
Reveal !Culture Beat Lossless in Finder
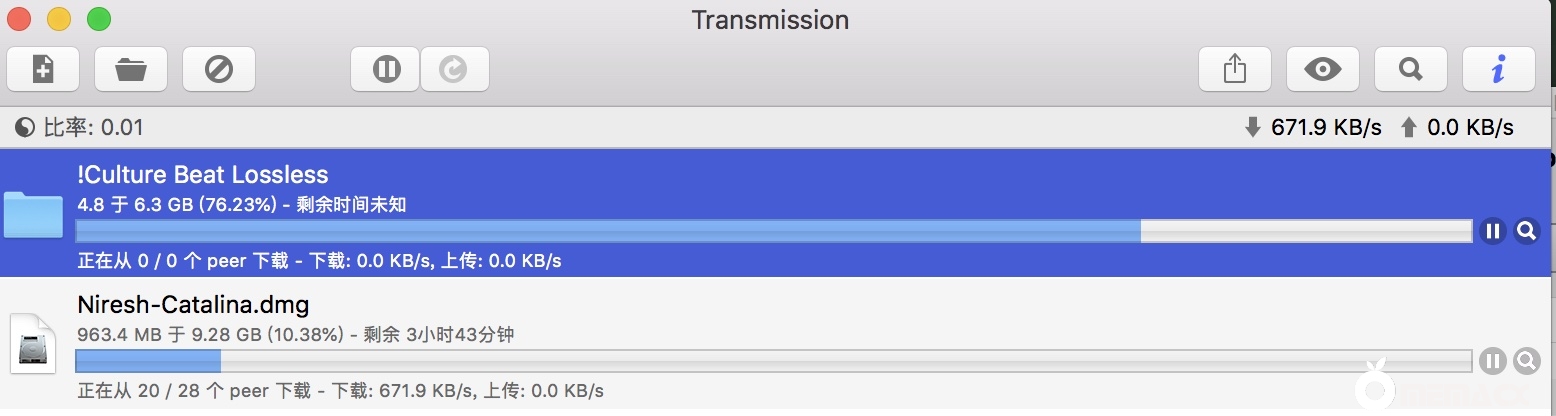pyautogui.click(x=1526, y=232)
